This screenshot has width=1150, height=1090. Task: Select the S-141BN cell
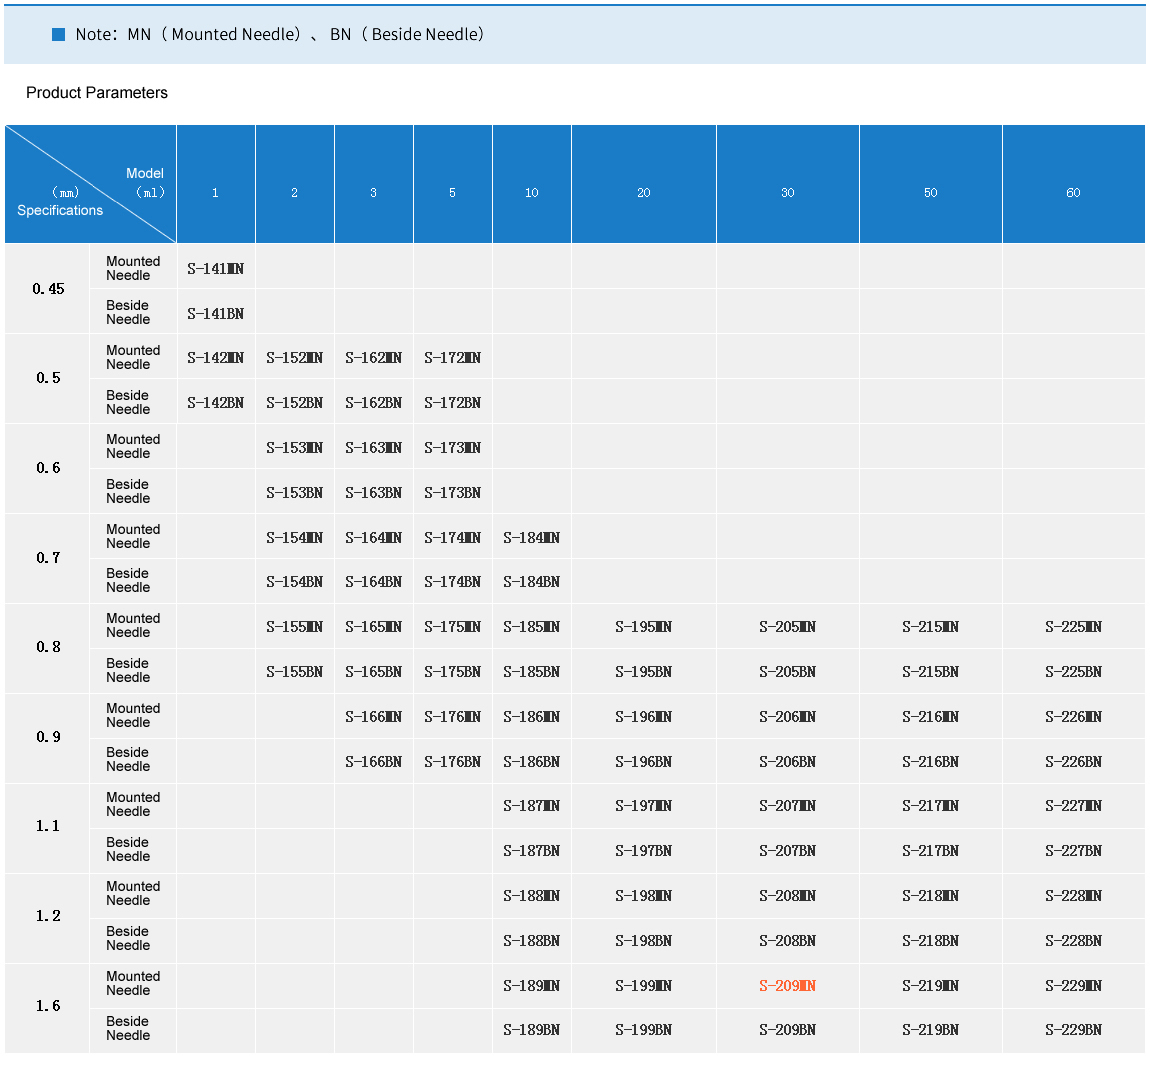215,314
